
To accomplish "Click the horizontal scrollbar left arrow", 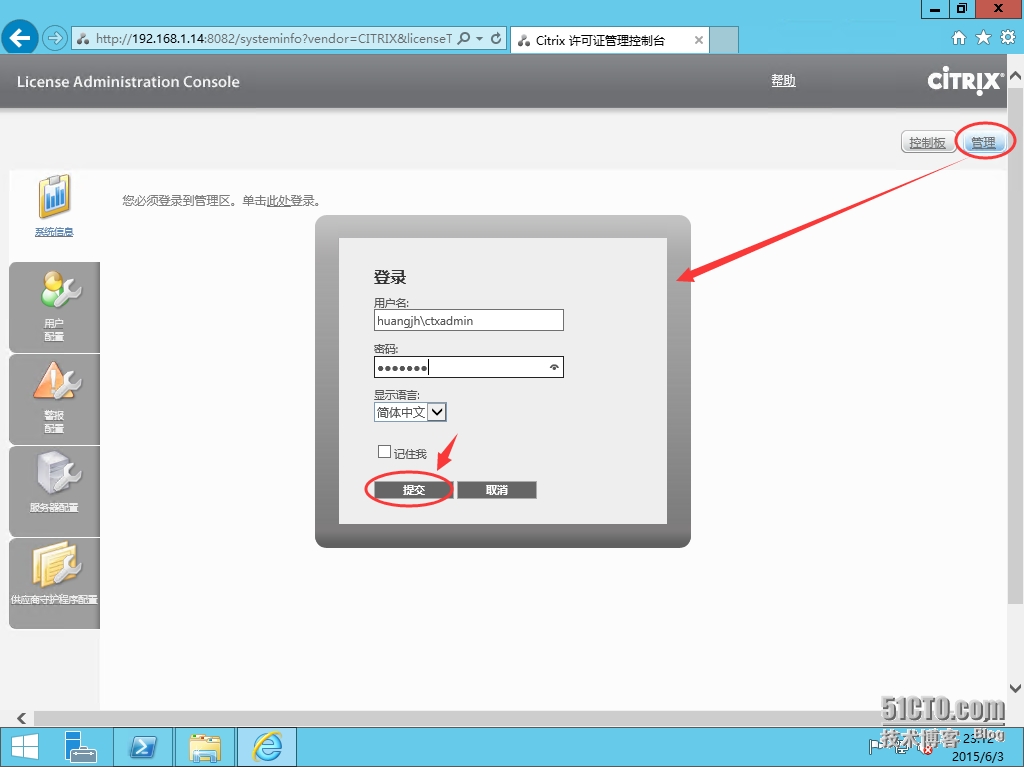I will coord(22,718).
